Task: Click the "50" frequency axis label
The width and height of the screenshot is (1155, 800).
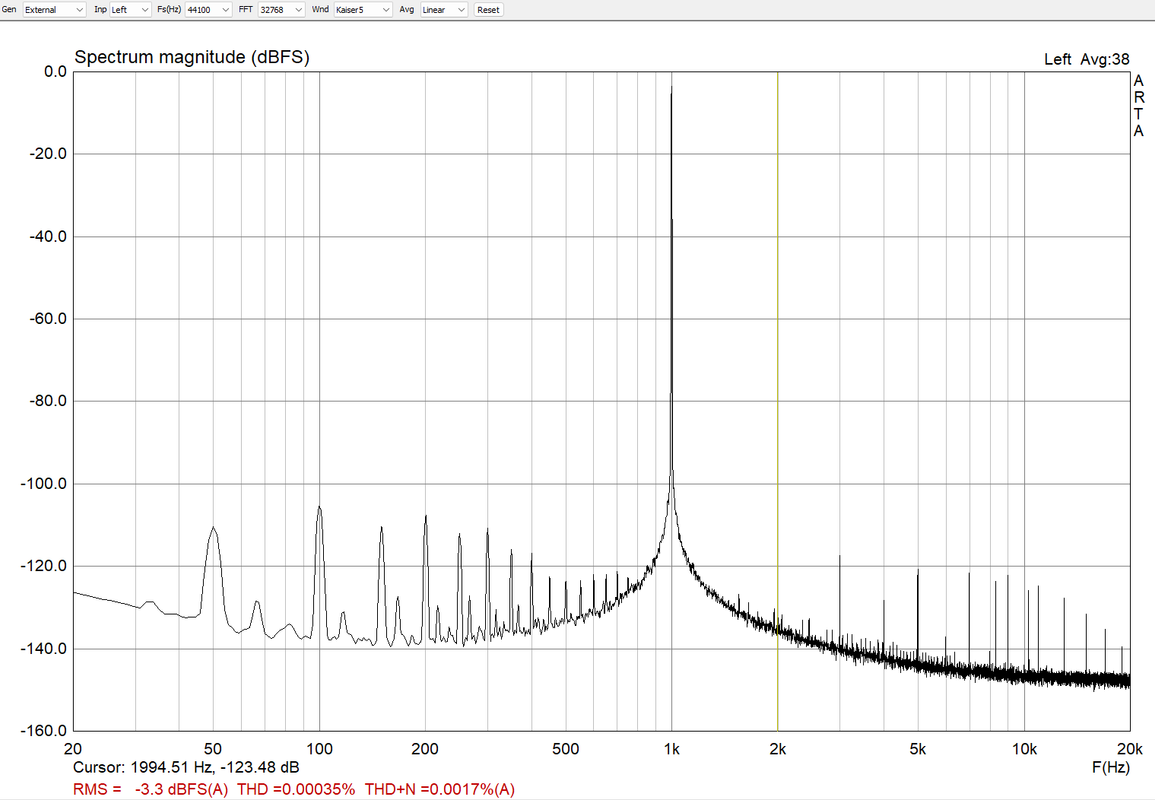Action: coord(213,749)
